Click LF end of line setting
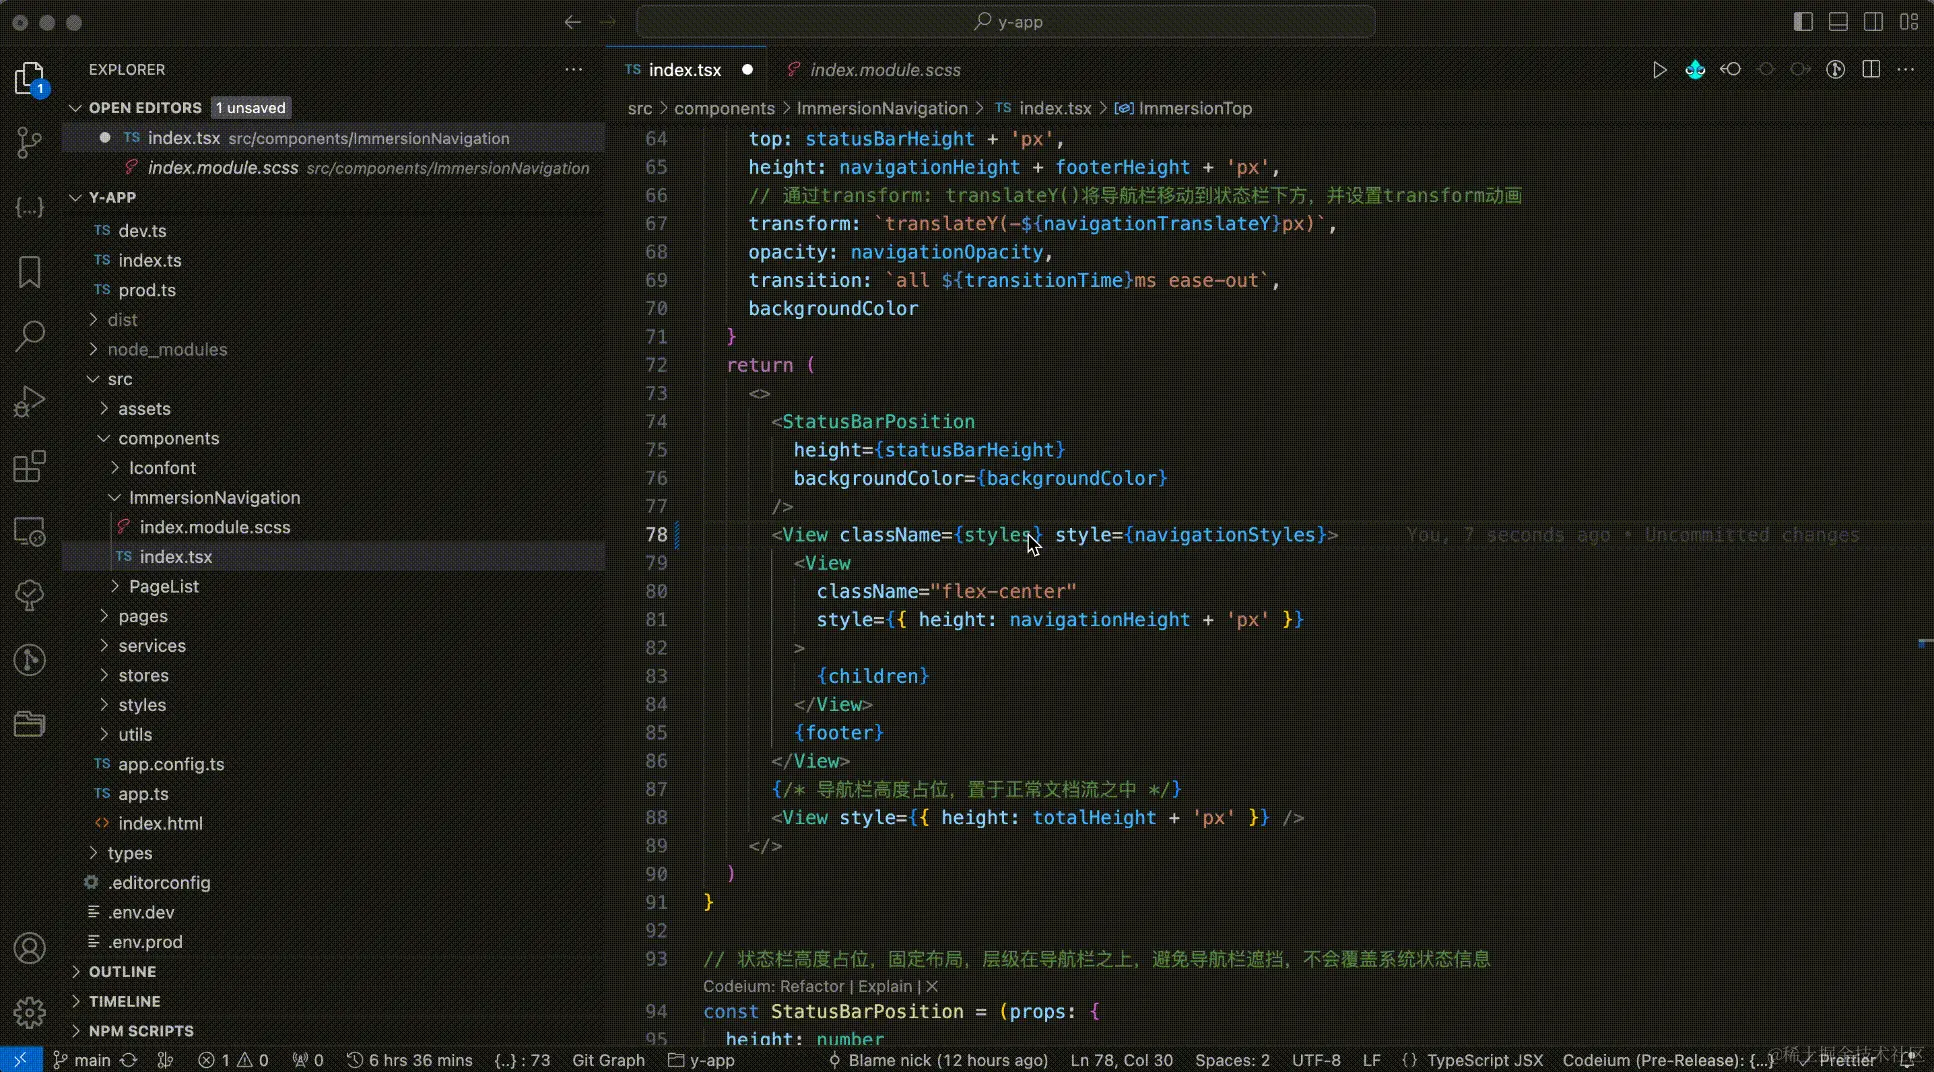Screen dimensions: 1934x1072 pyautogui.click(x=1371, y=1060)
